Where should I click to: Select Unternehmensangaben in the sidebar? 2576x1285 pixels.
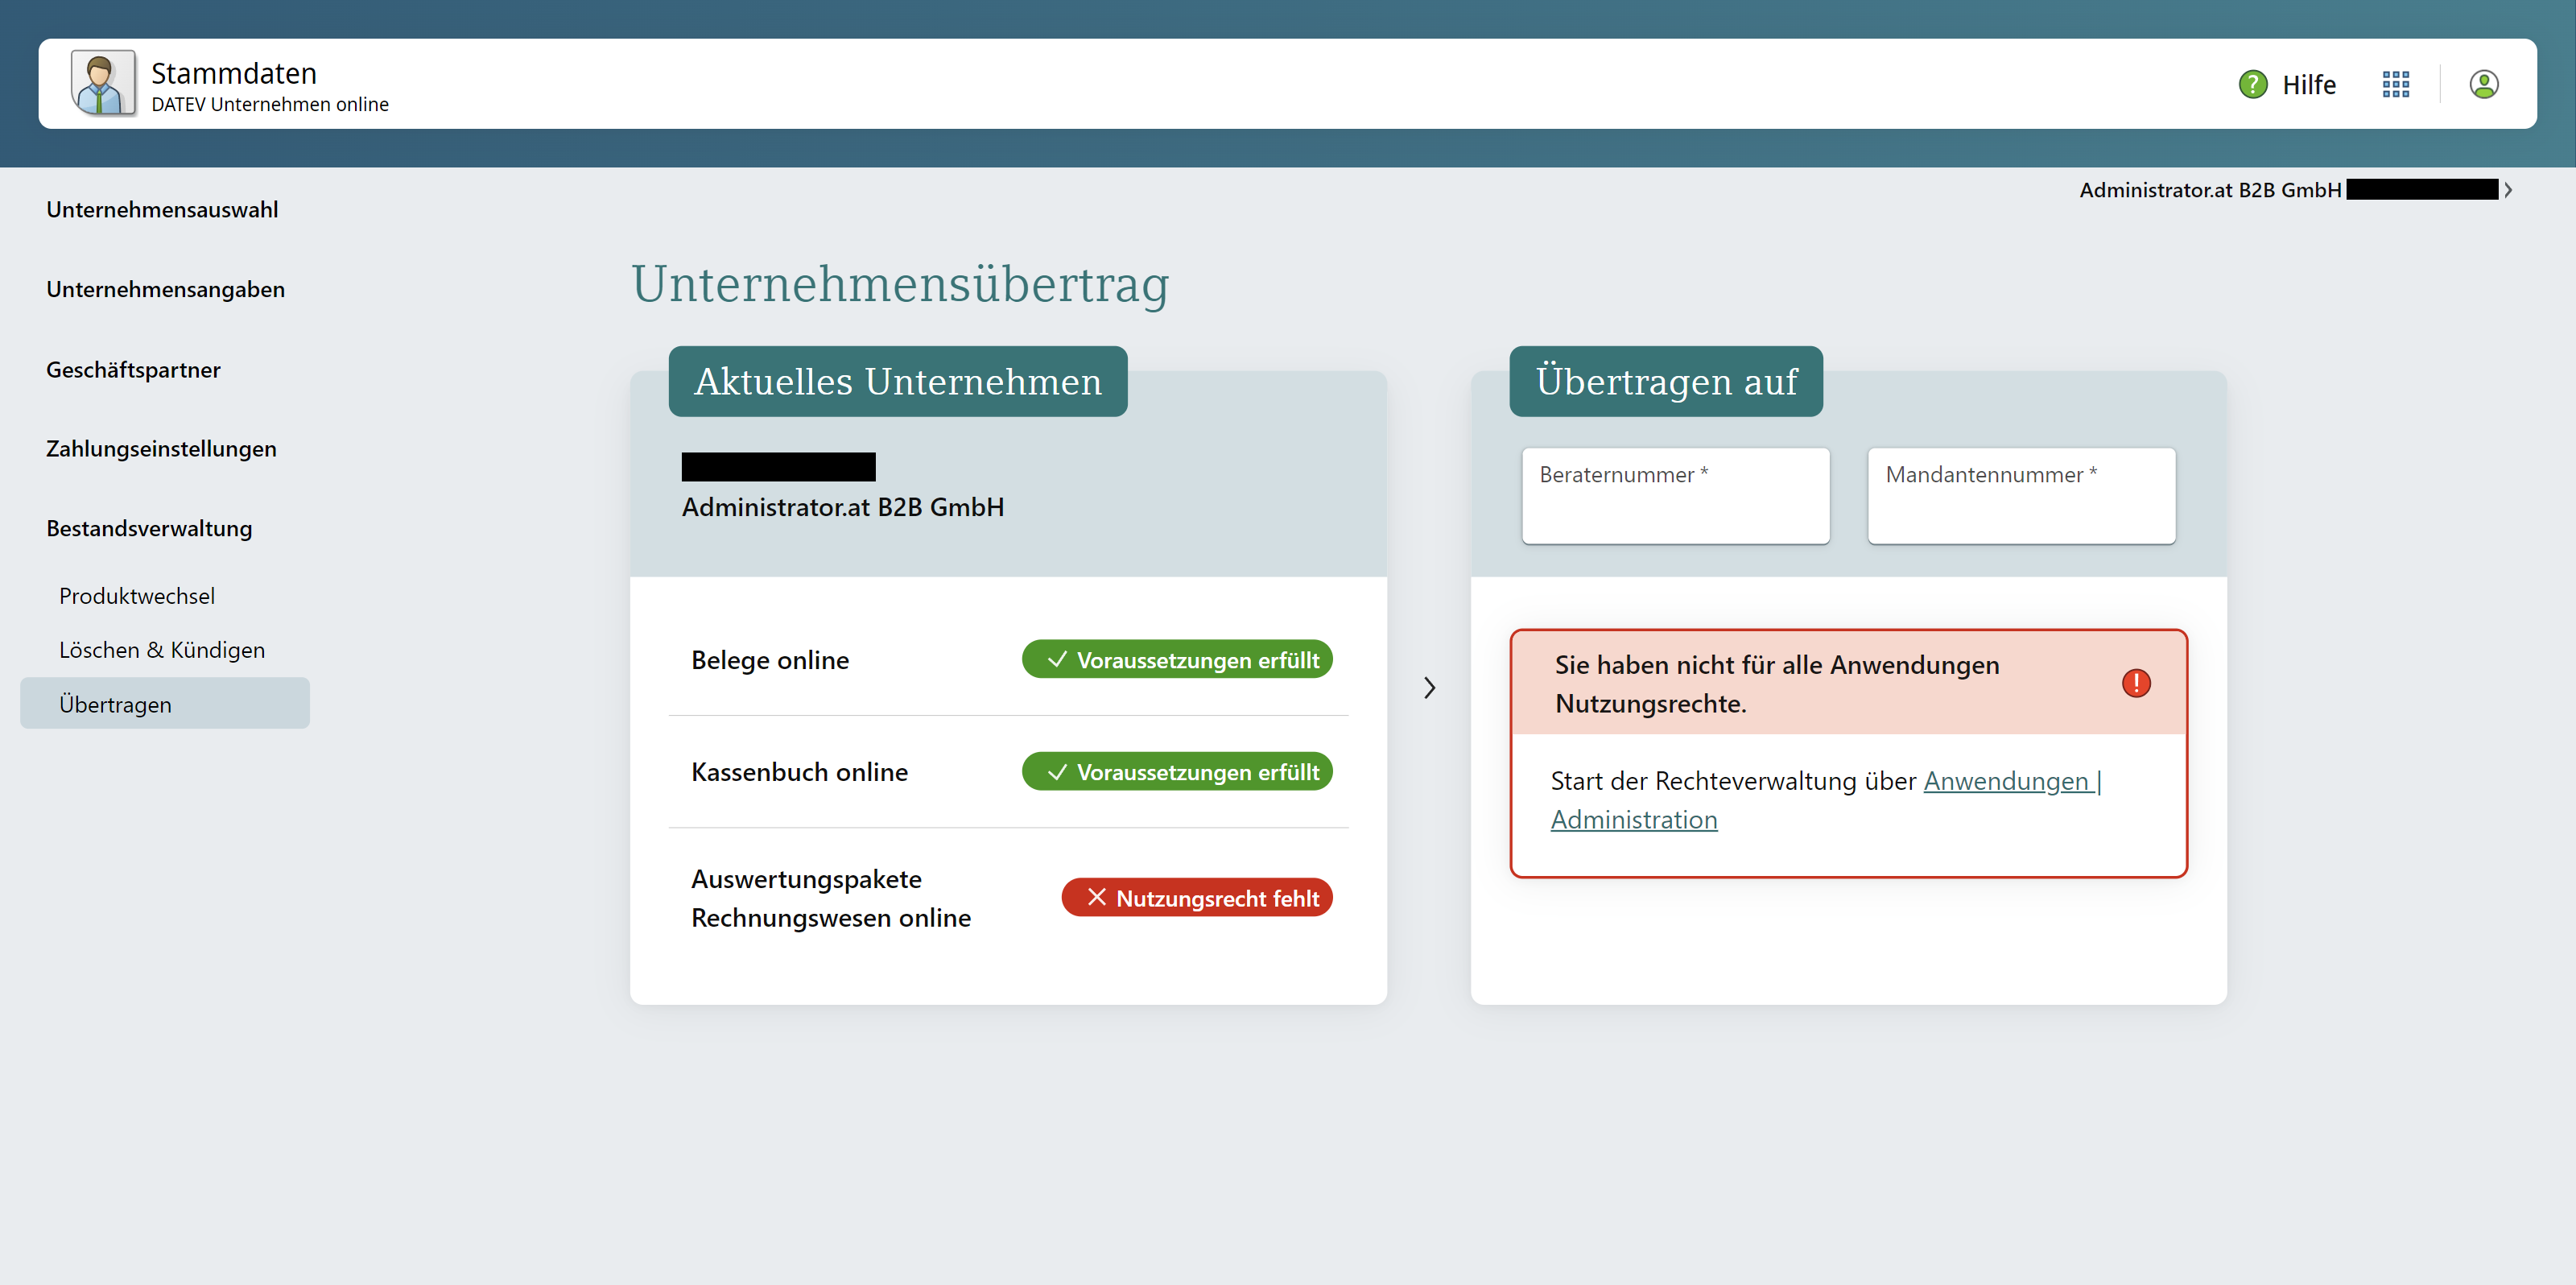click(165, 290)
